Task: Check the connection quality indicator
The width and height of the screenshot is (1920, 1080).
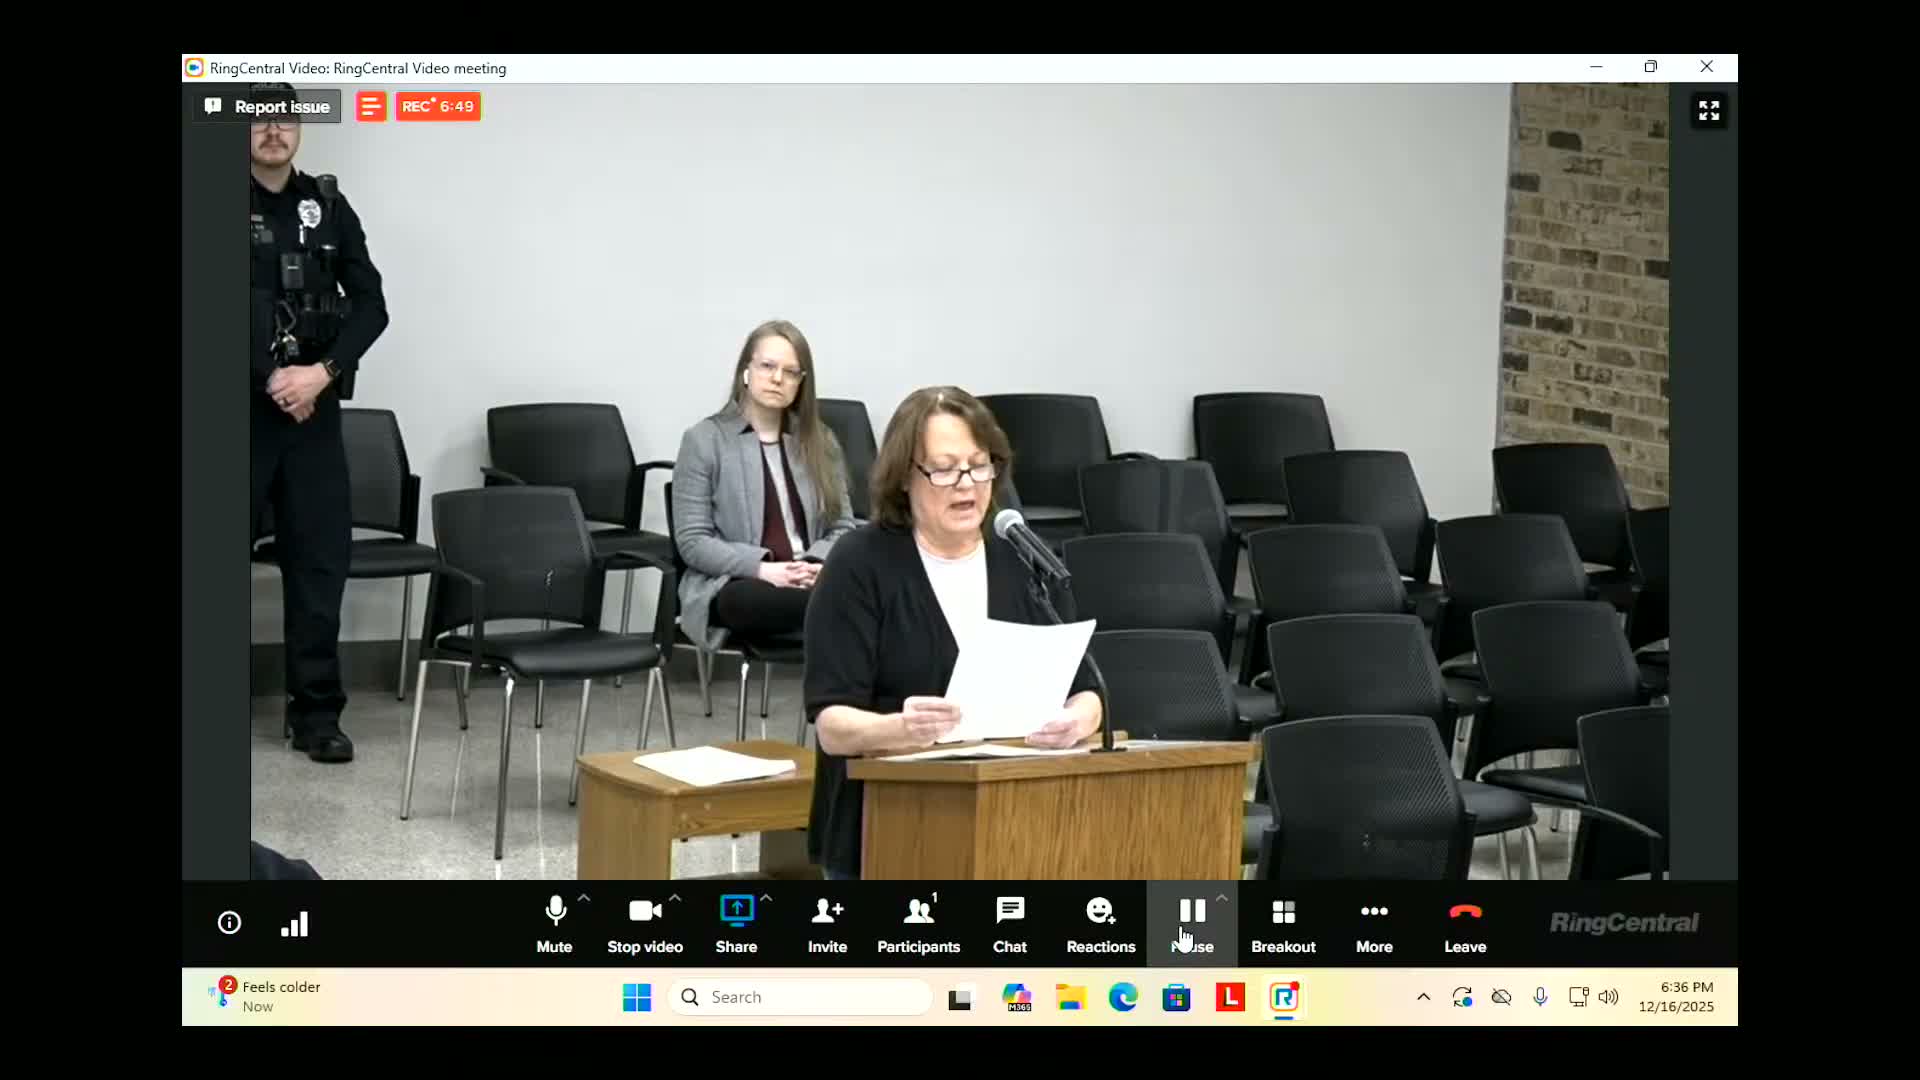Action: [x=295, y=922]
